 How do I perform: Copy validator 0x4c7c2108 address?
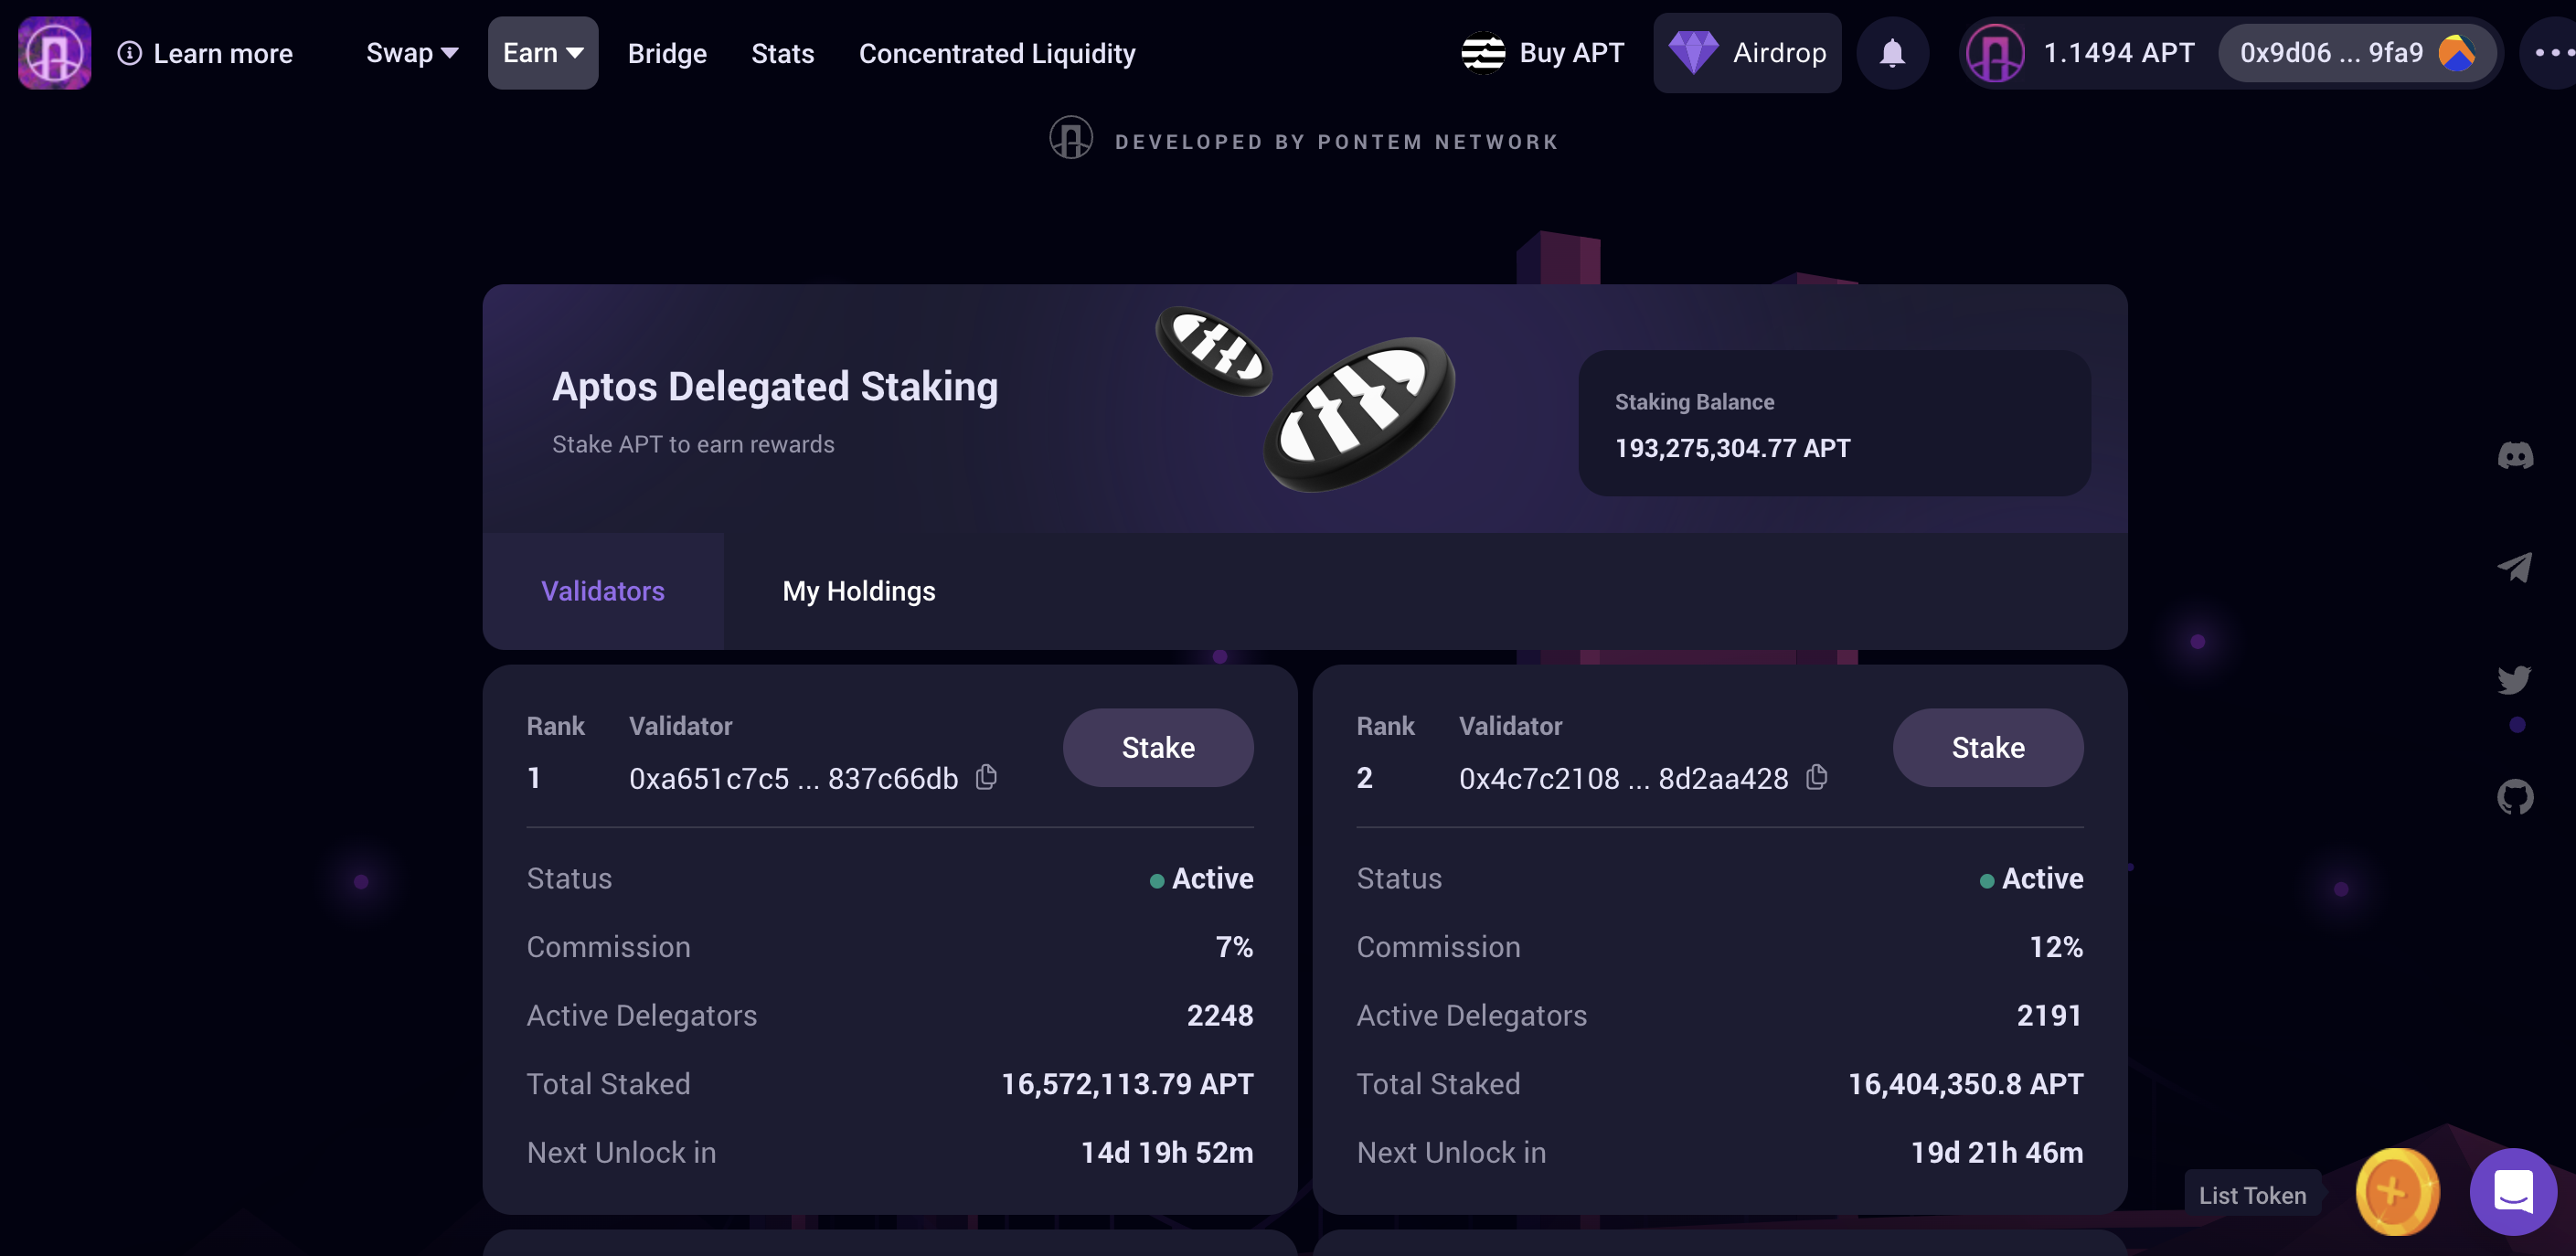(x=1817, y=777)
